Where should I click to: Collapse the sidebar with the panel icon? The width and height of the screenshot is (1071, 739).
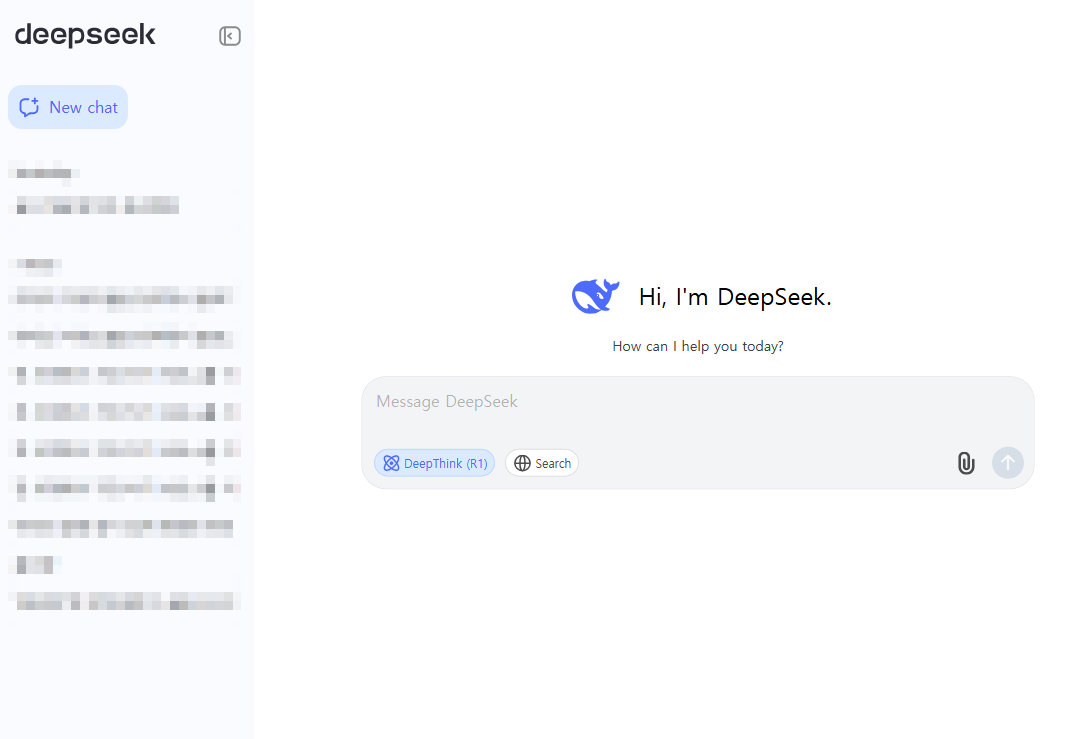click(230, 36)
